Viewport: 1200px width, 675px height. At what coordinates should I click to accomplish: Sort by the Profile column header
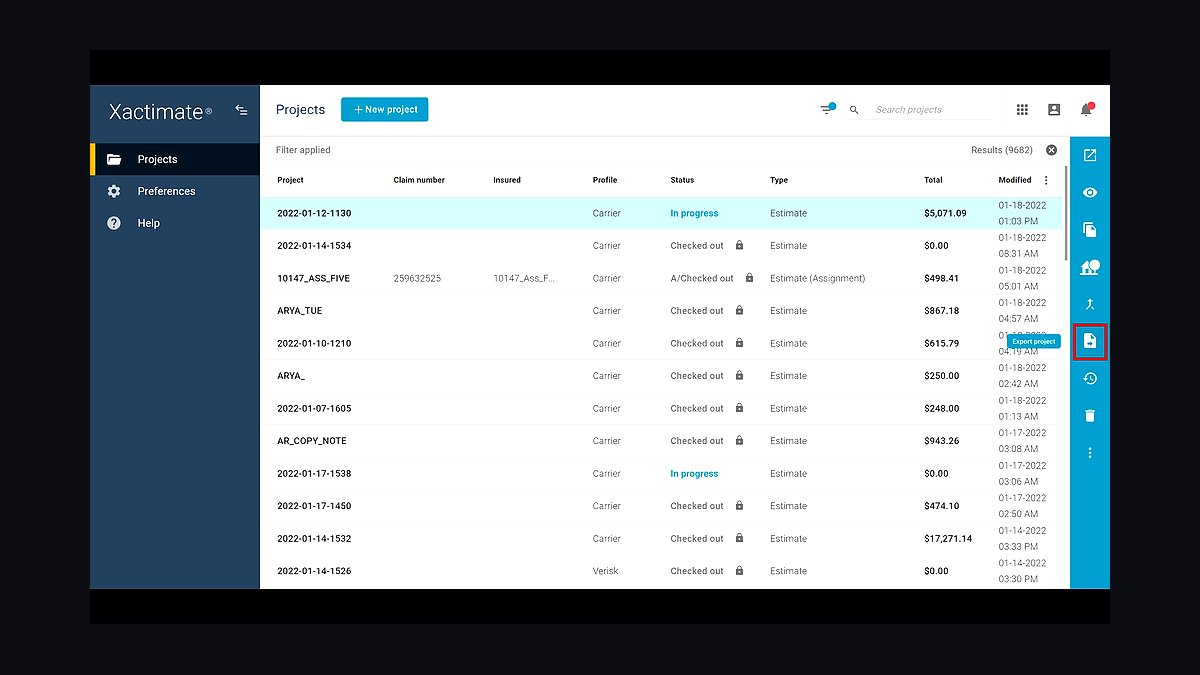point(605,180)
